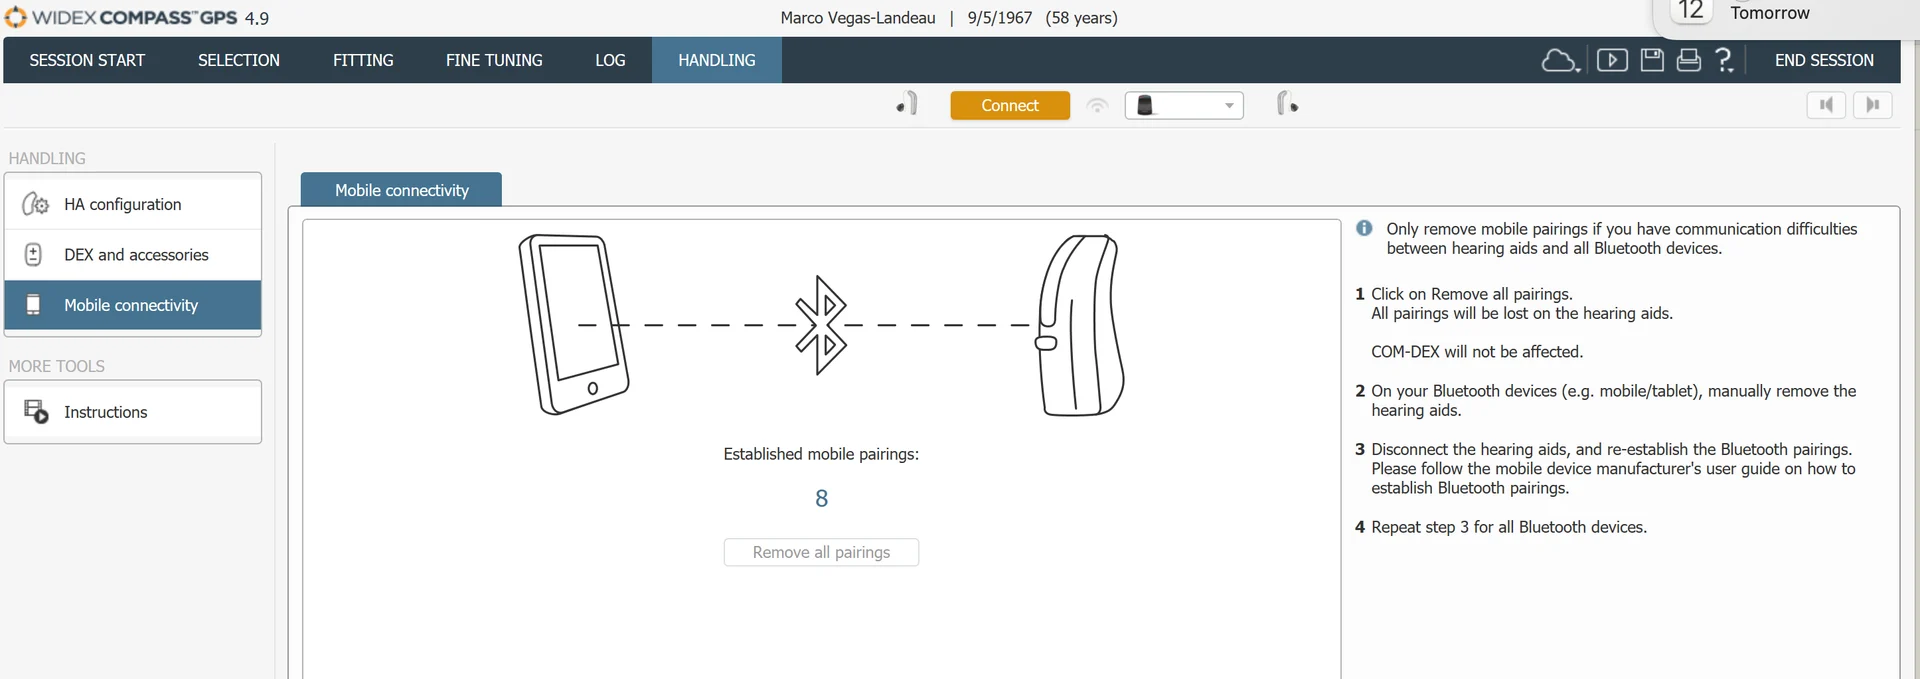Click the mobile phone illustration
Screen dimensions: 1920x679
574,324
